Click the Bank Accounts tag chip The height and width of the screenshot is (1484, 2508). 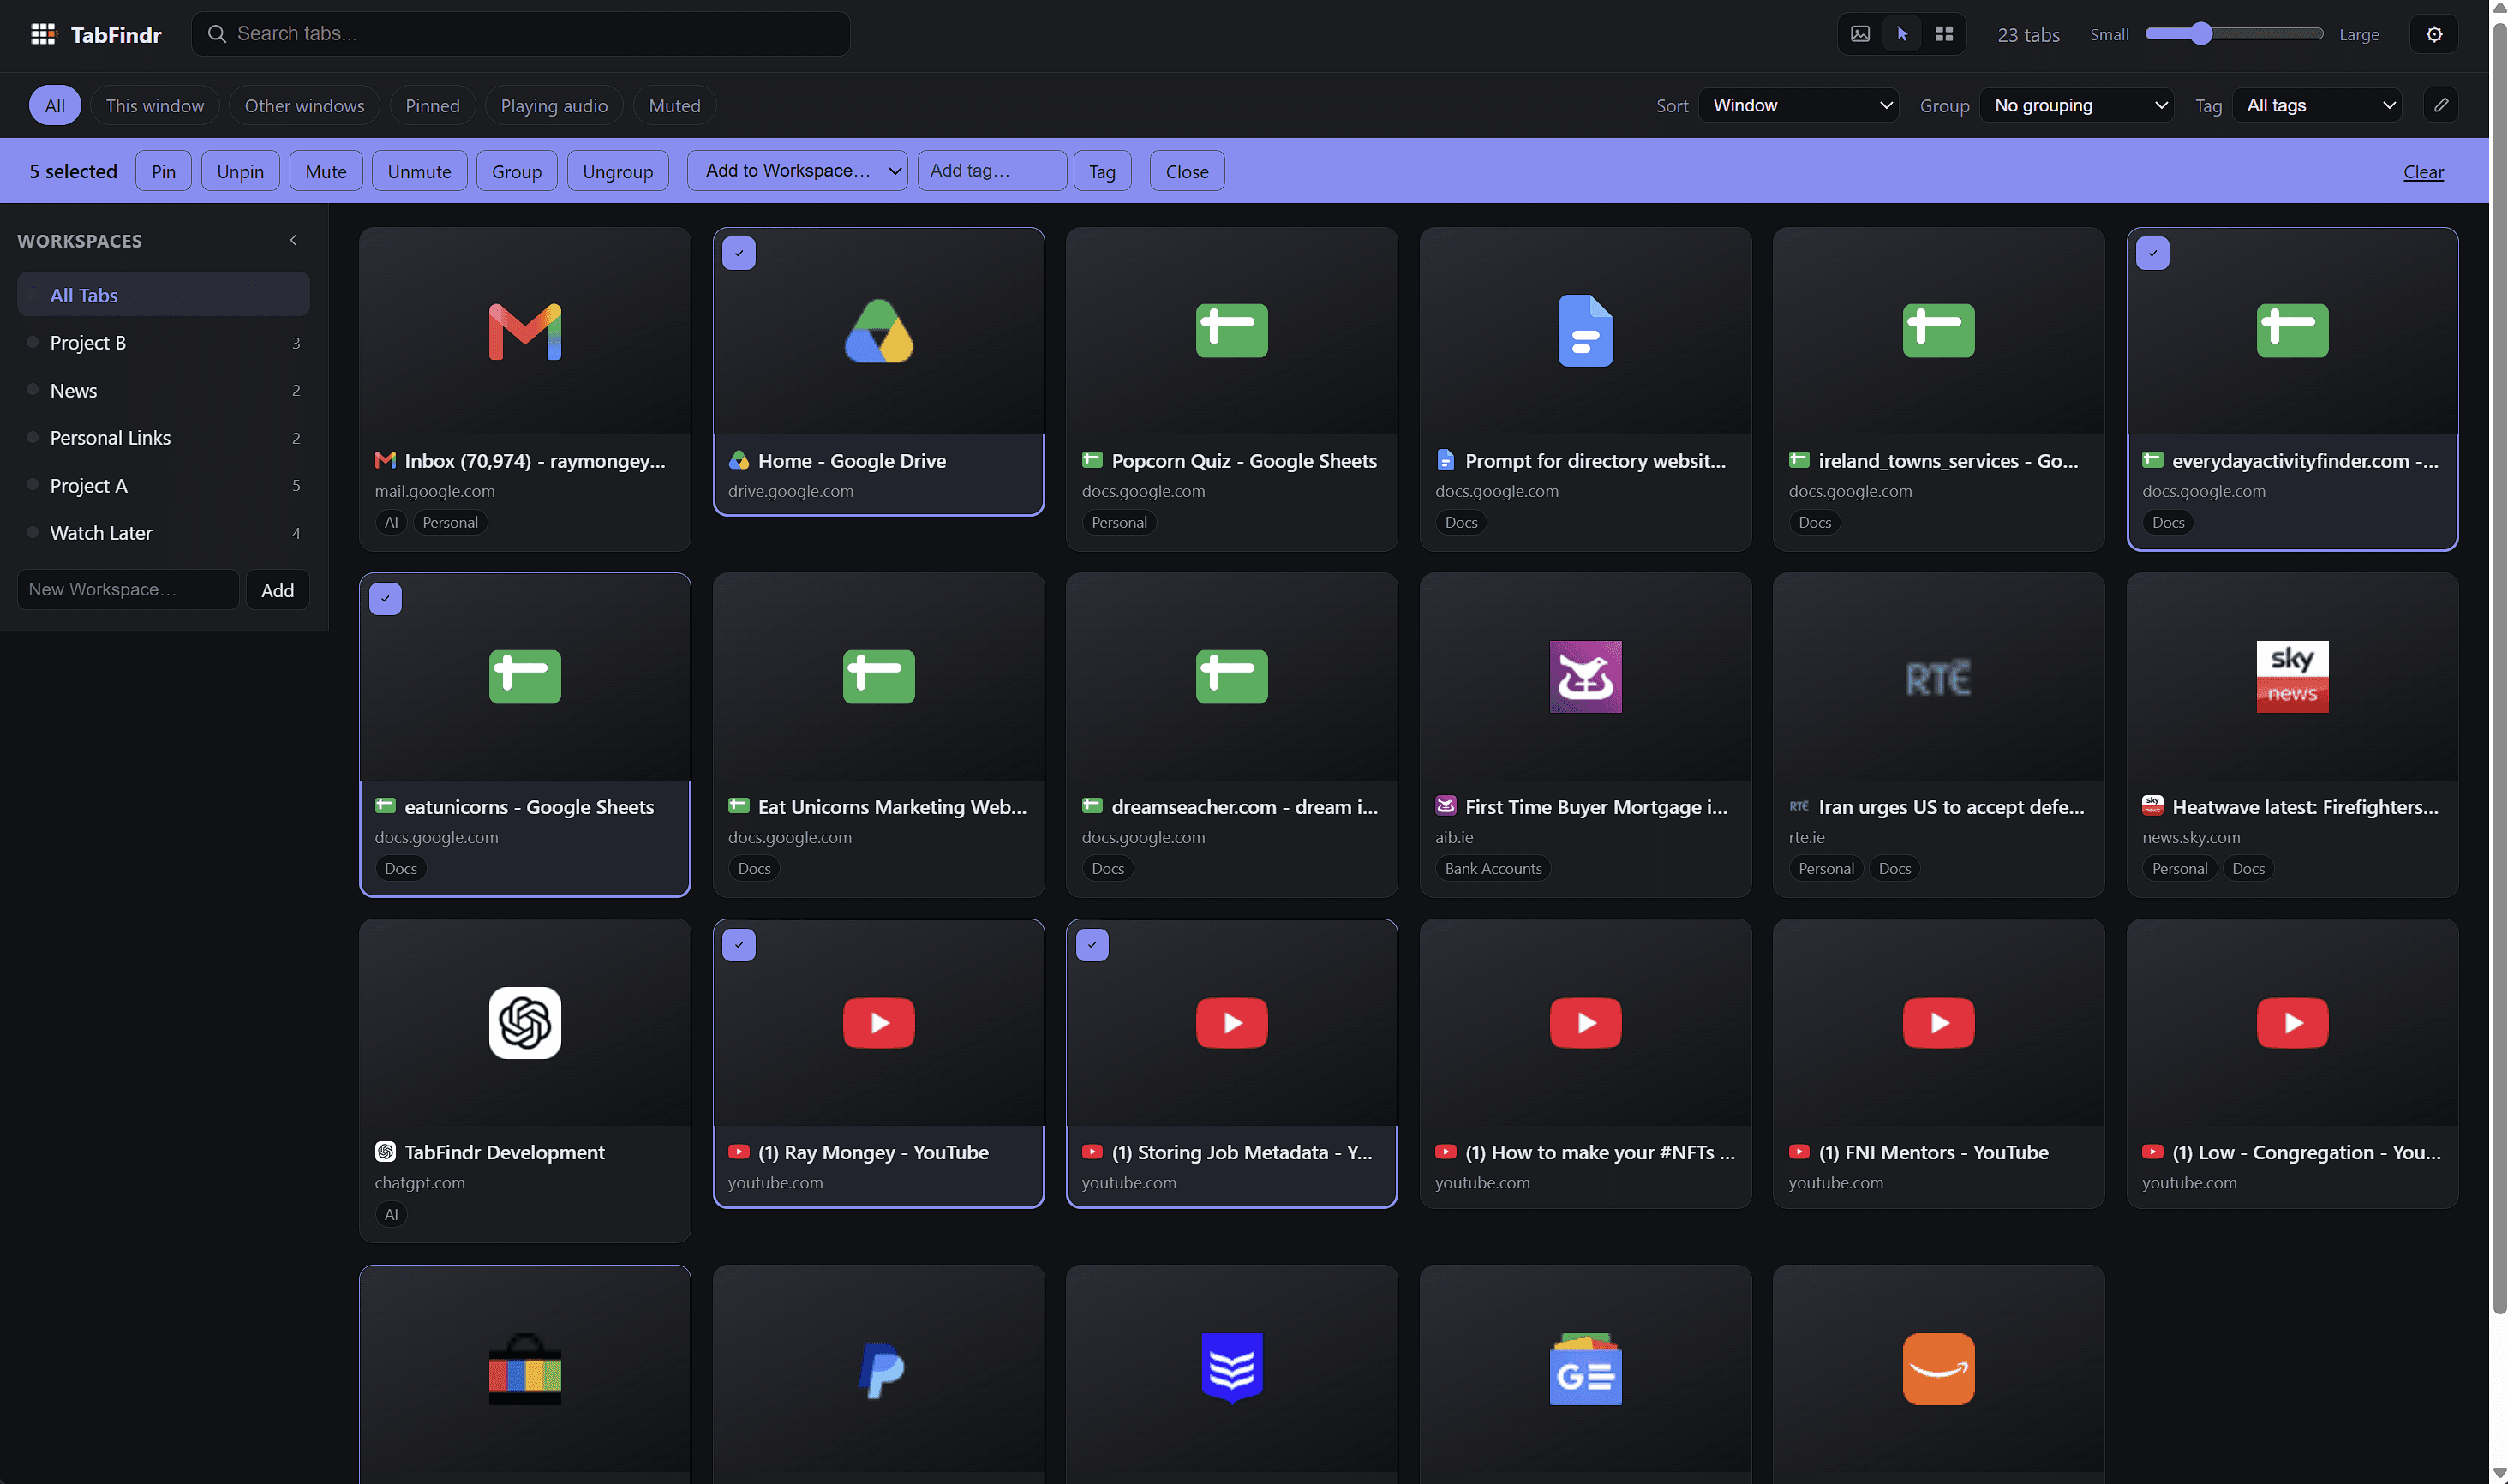click(x=1492, y=868)
